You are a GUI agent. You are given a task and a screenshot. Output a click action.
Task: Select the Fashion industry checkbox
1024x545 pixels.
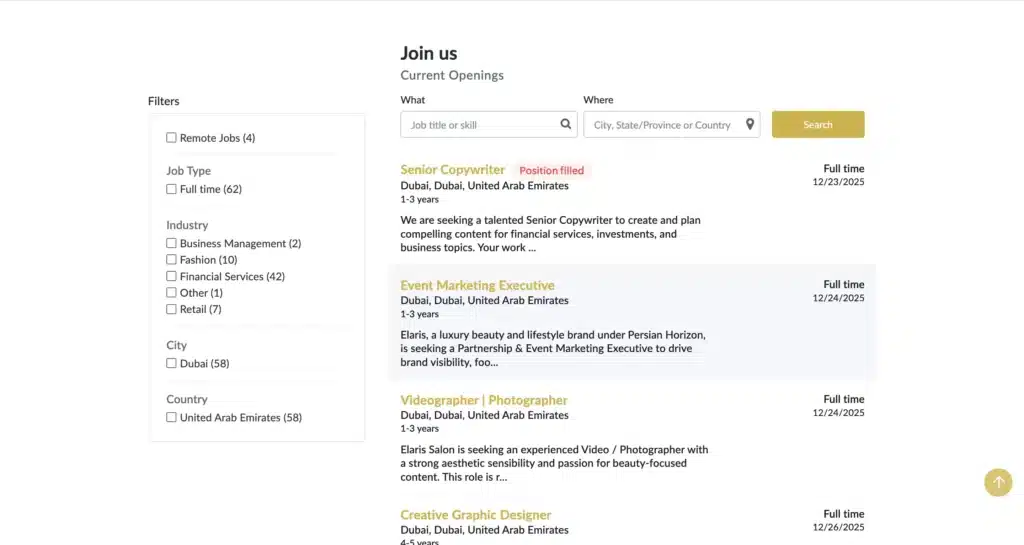tap(171, 260)
